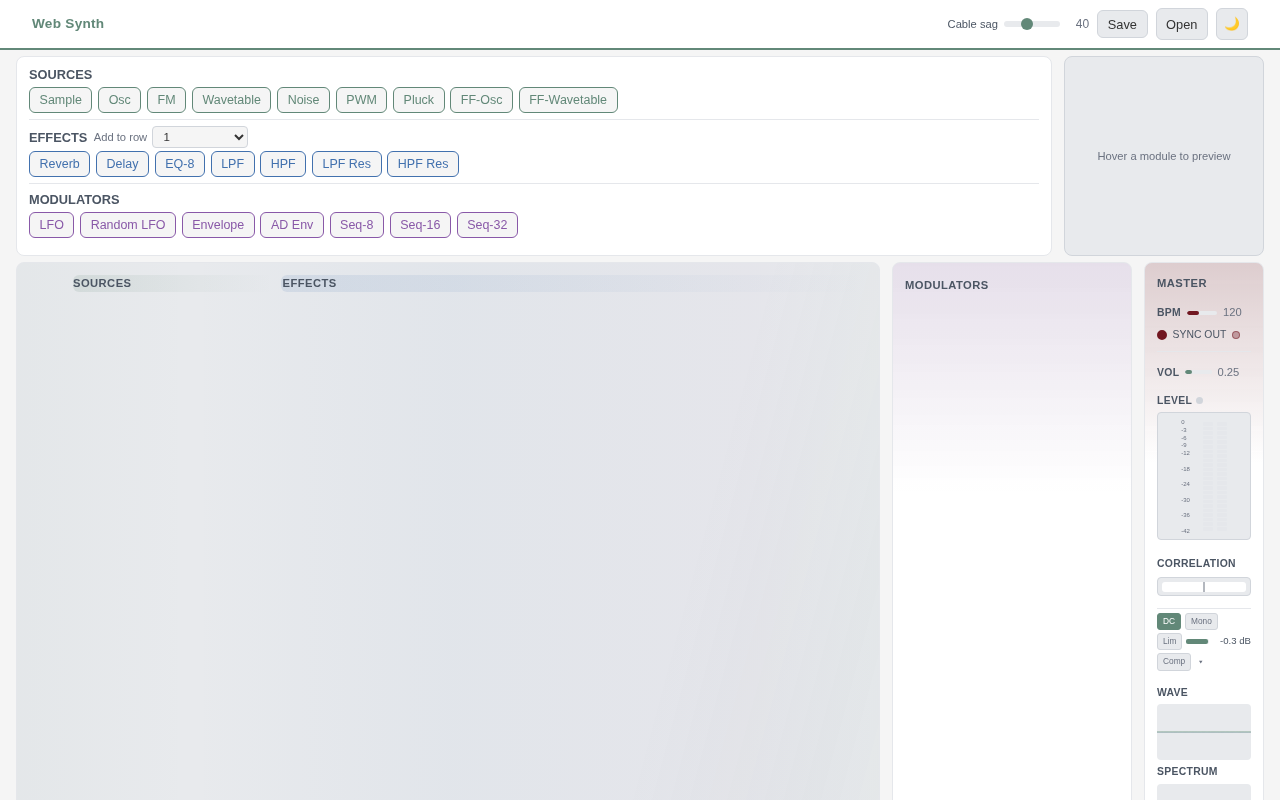Viewport: 1280px width, 800px height.
Task: Click the limiter value -0.3 dB
Action: pos(1235,641)
